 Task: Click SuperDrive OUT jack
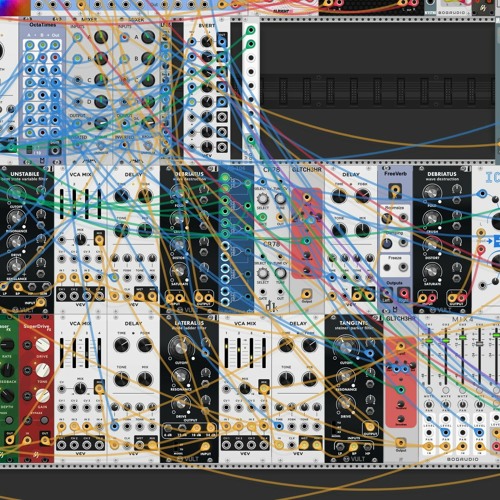point(45,441)
